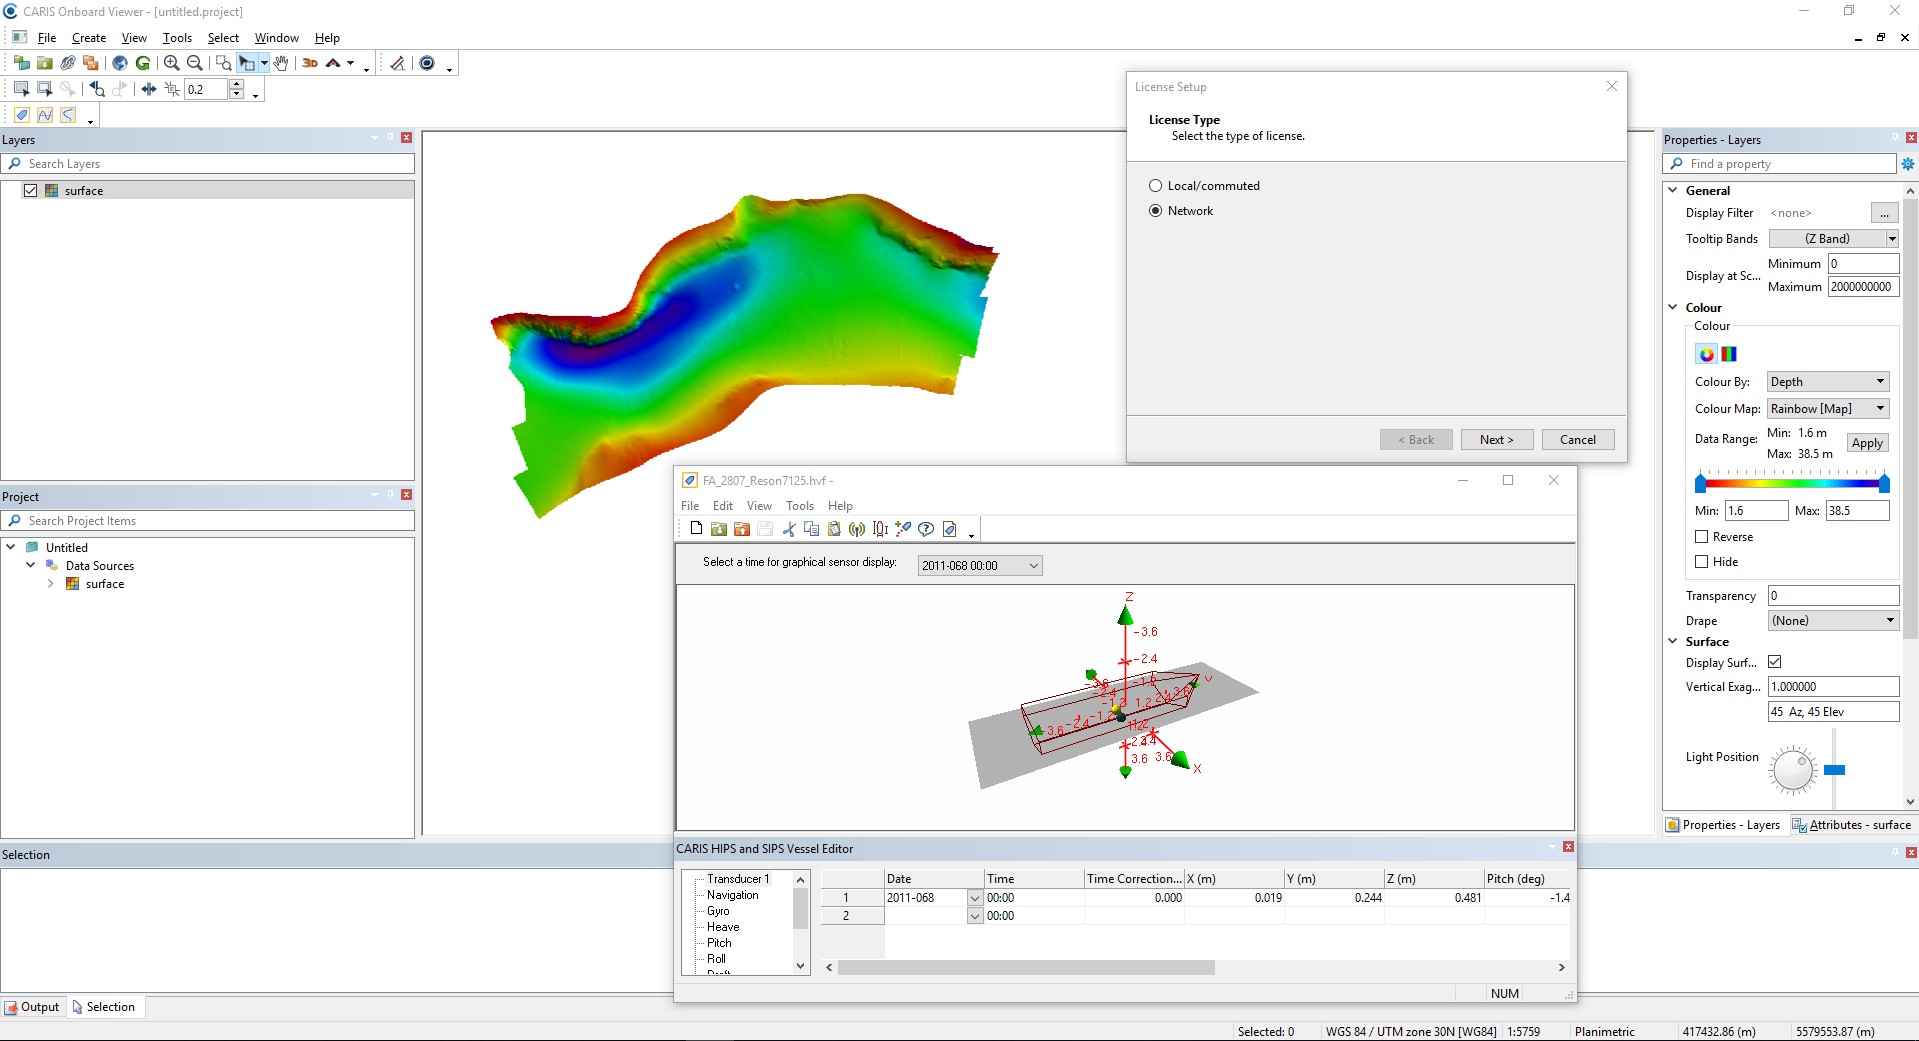Click the left handle of colour range slider
The width and height of the screenshot is (1919, 1041).
click(1700, 484)
